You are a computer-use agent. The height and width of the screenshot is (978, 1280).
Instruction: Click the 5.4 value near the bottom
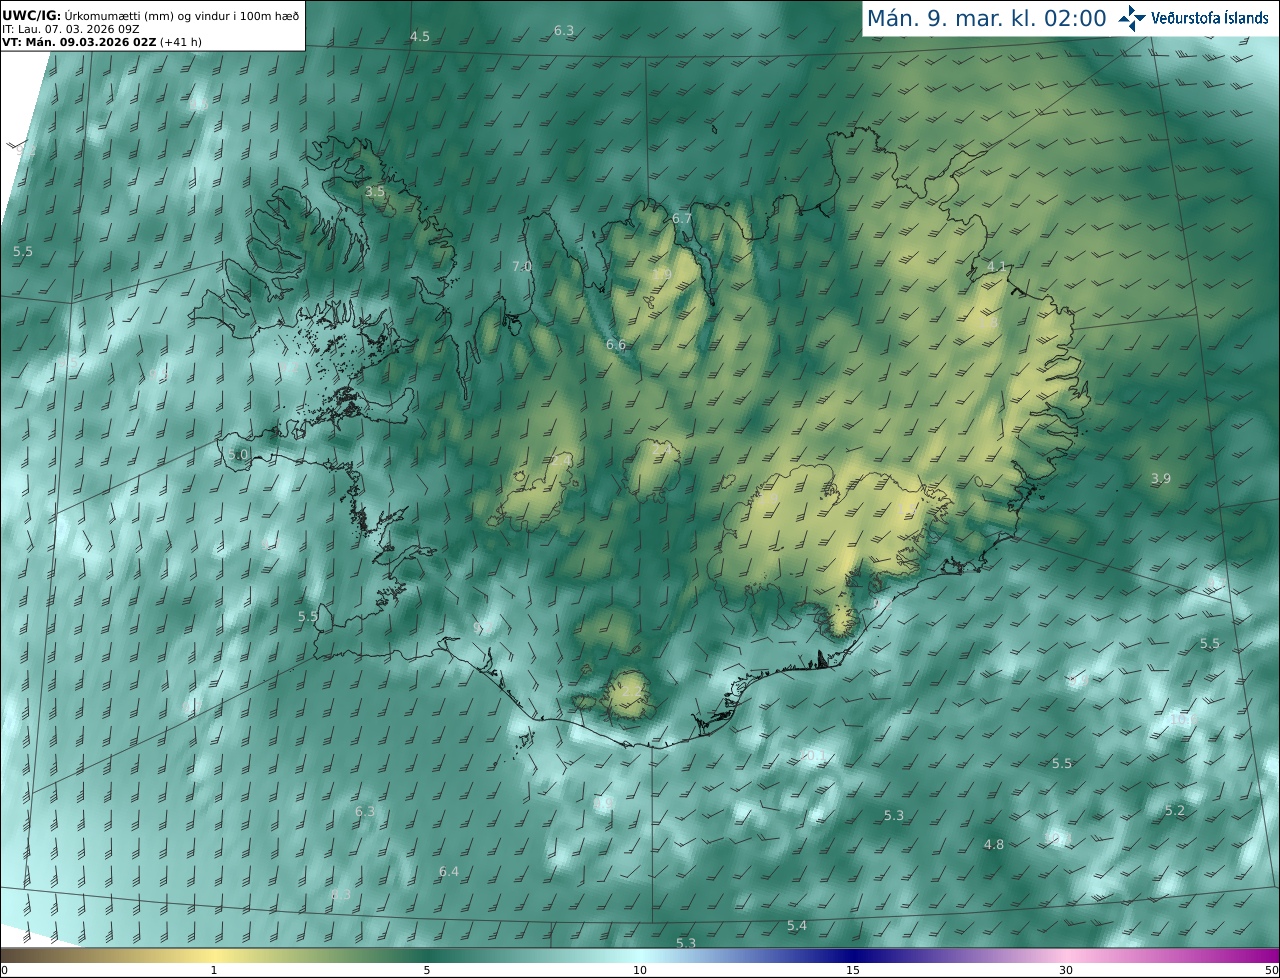point(797,926)
